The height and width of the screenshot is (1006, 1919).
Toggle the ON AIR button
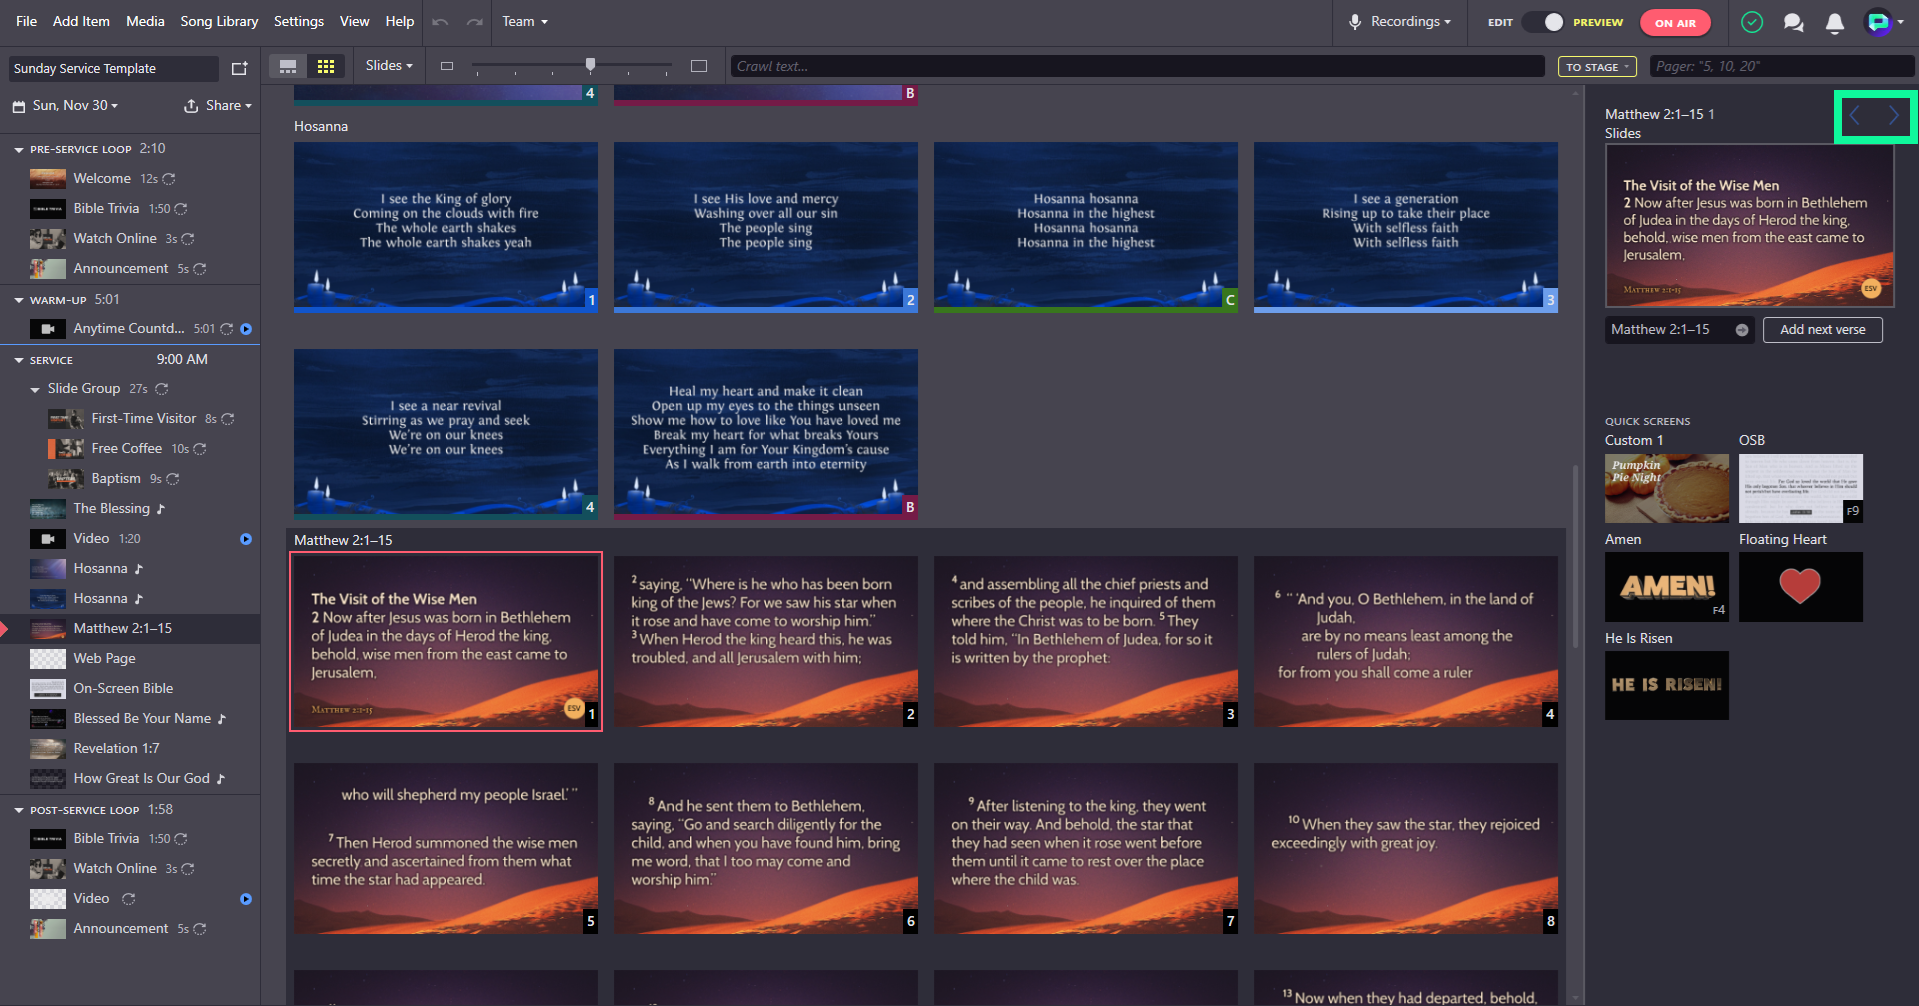1675,23
